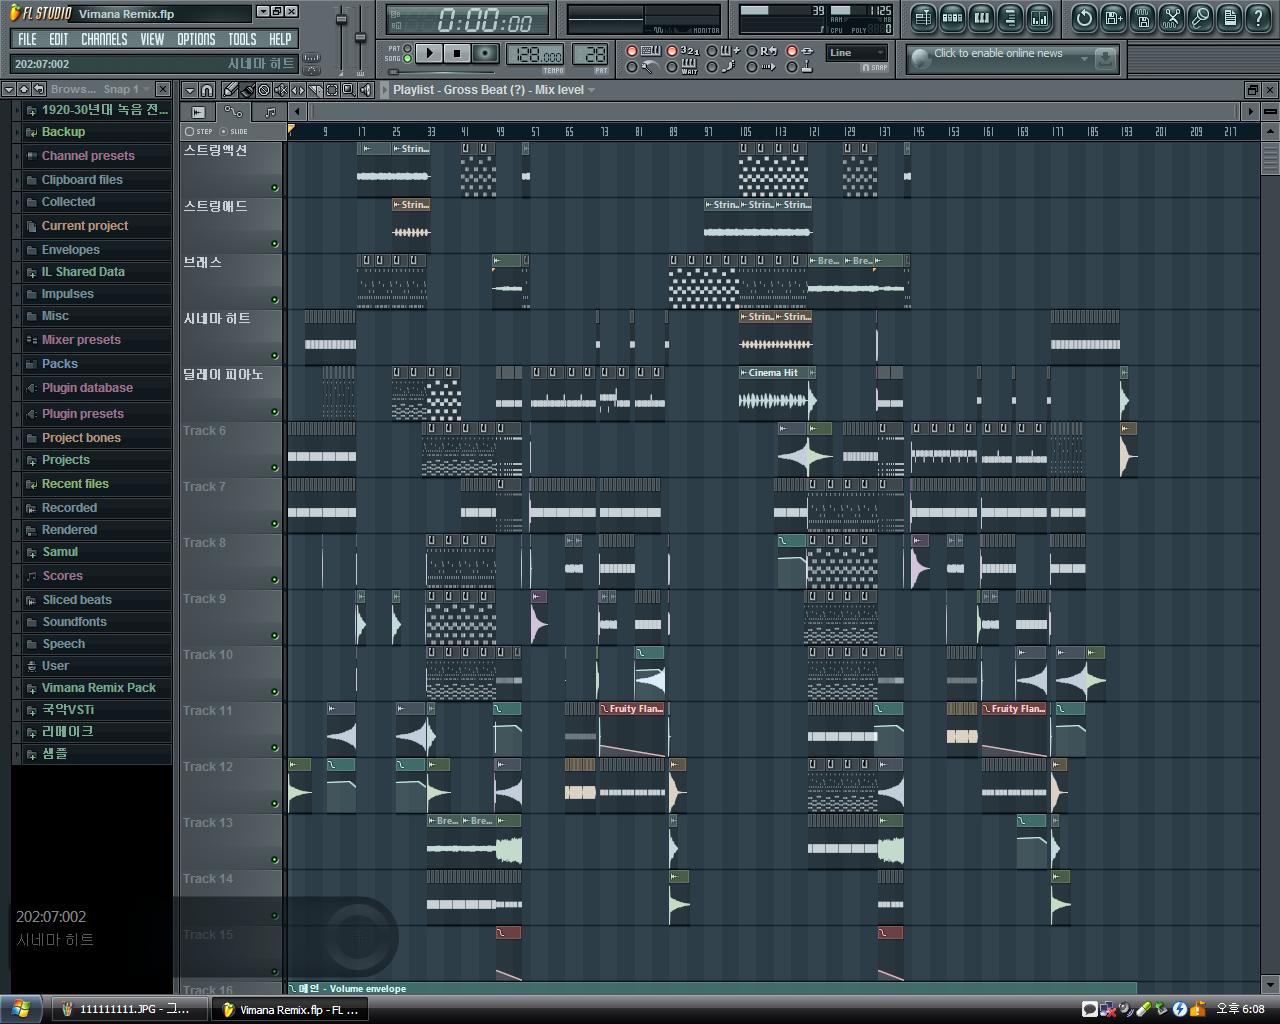The width and height of the screenshot is (1280, 1024).
Task: Click the transport Stop button
Action: pyautogui.click(x=457, y=53)
